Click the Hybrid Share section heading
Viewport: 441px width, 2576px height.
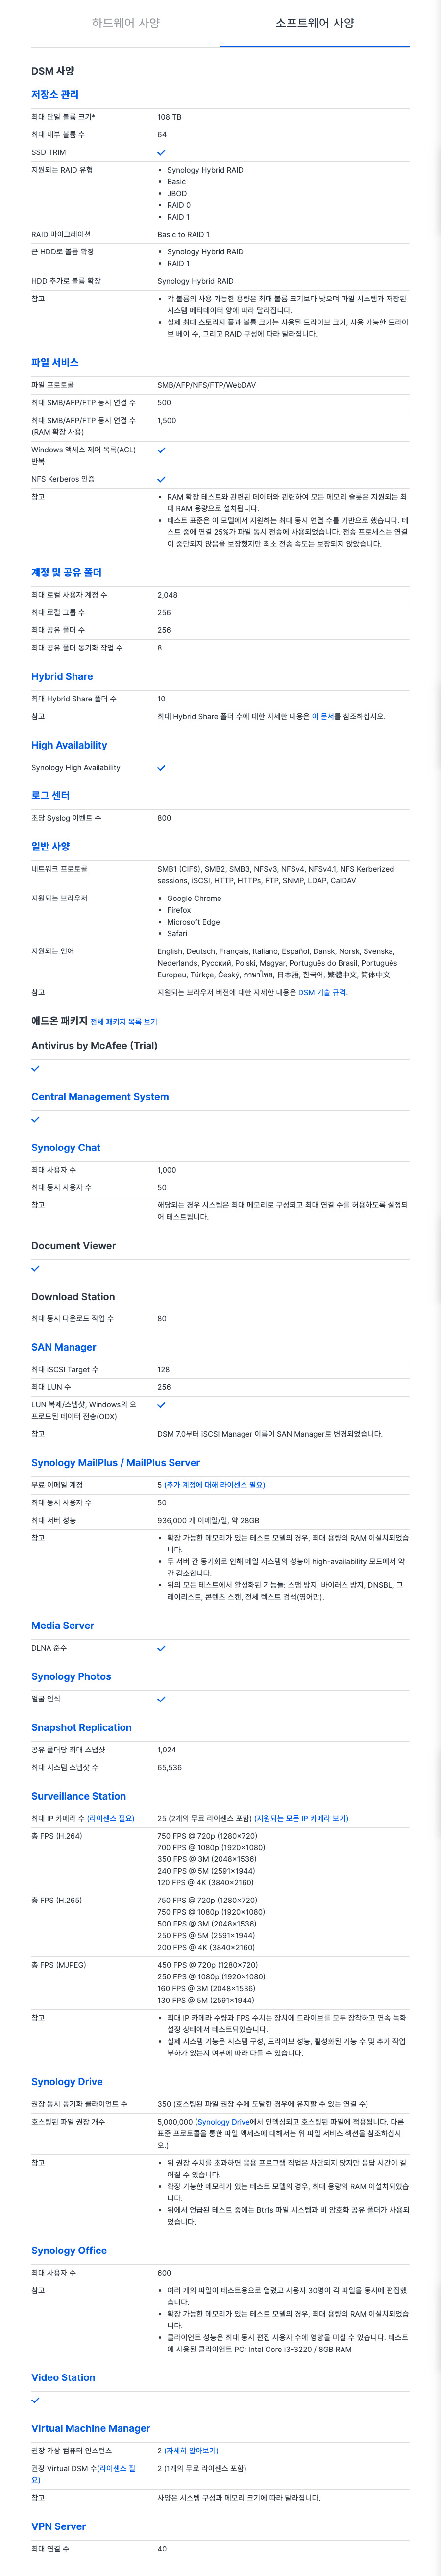click(x=62, y=677)
